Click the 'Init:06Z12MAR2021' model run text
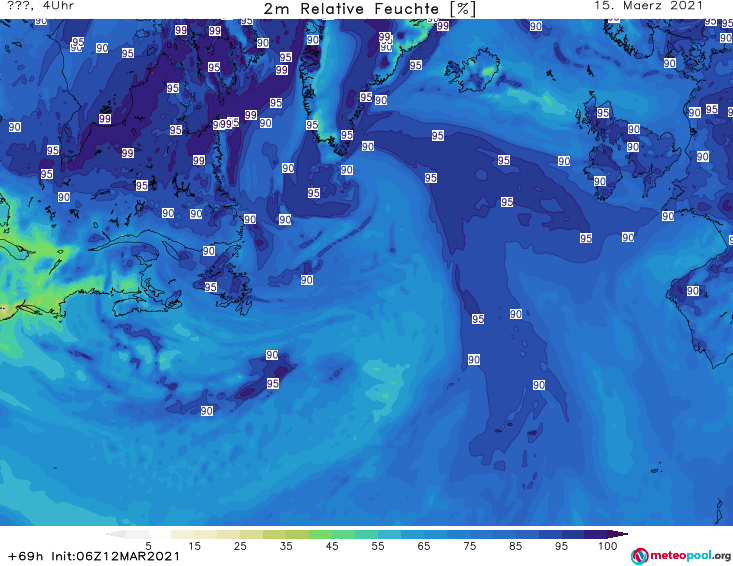This screenshot has height=566, width=733. pos(115,556)
